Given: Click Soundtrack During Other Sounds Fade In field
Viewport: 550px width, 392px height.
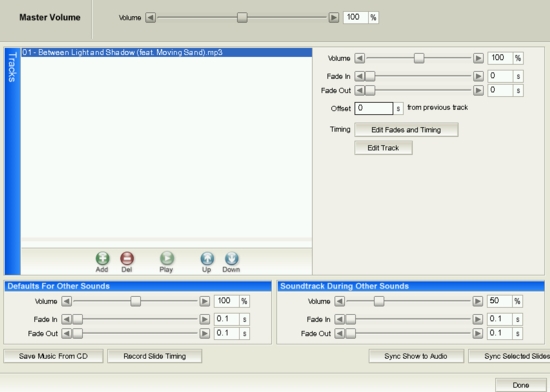Looking at the screenshot, I should tap(500, 319).
